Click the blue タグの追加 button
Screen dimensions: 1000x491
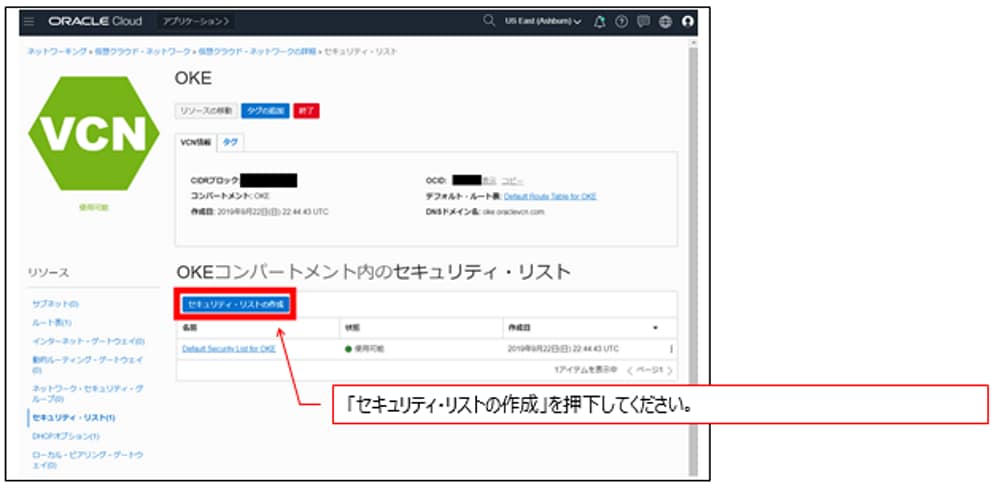click(265, 111)
